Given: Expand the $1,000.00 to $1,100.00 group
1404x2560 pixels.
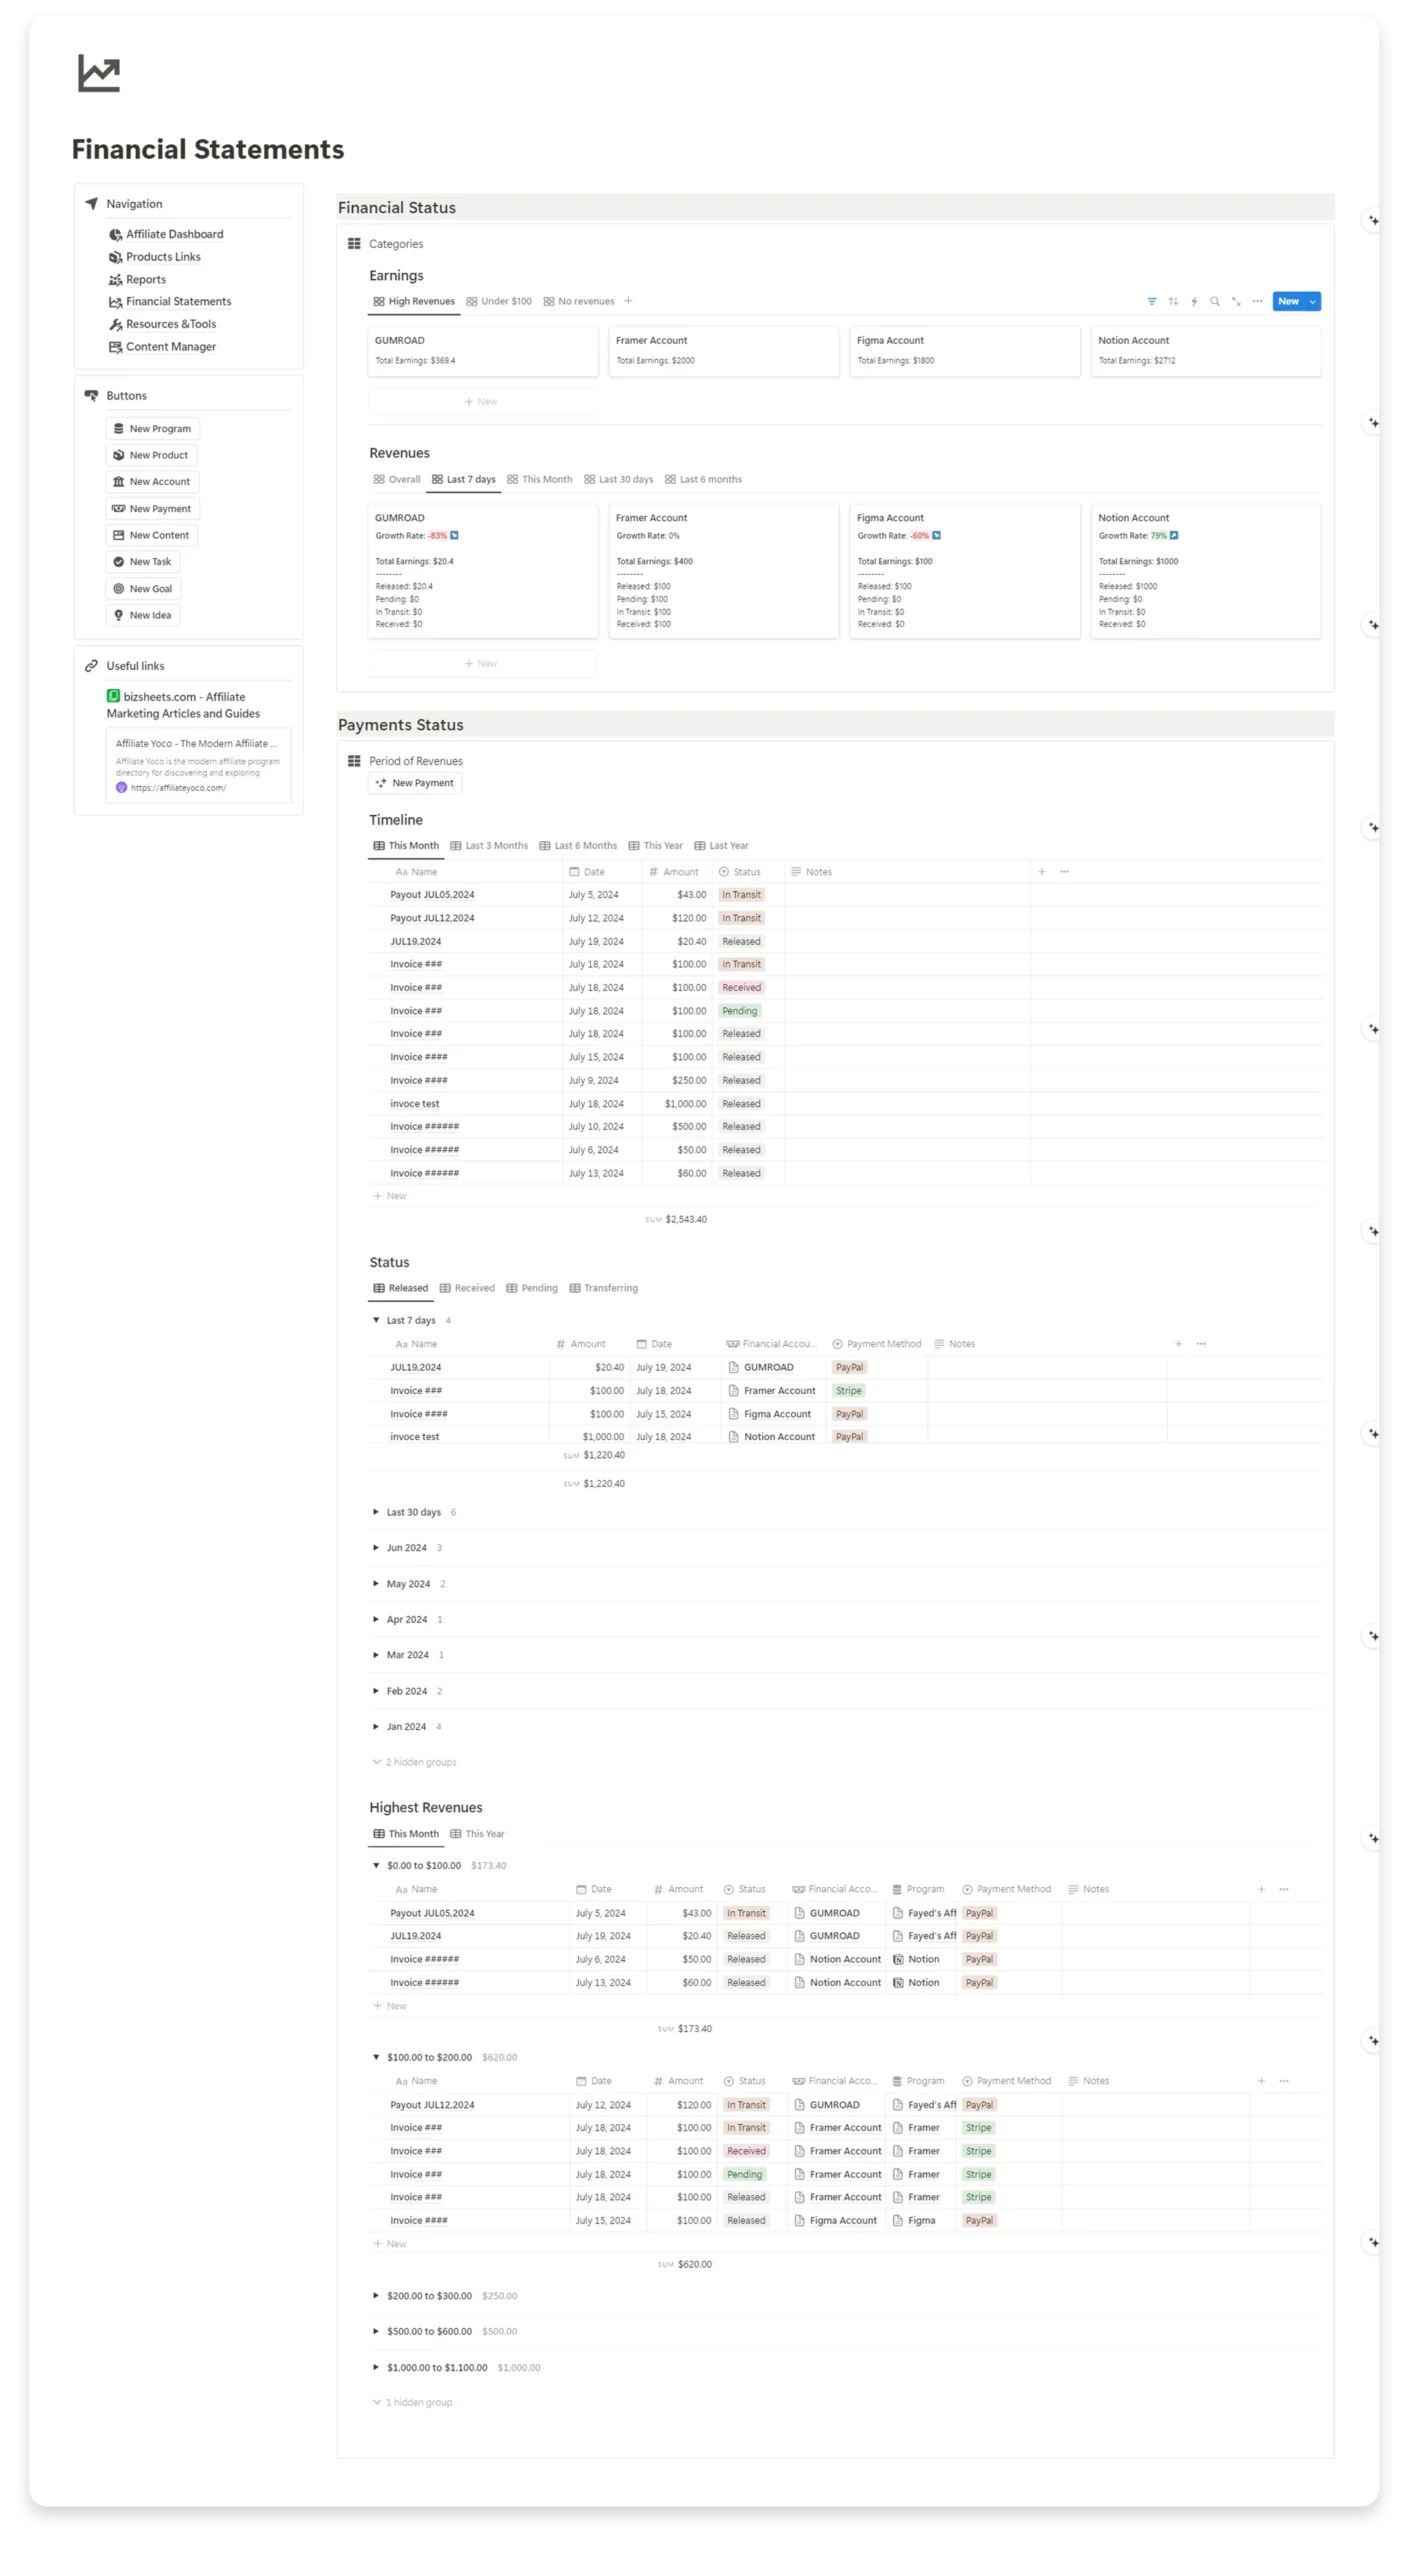Looking at the screenshot, I should point(376,2366).
